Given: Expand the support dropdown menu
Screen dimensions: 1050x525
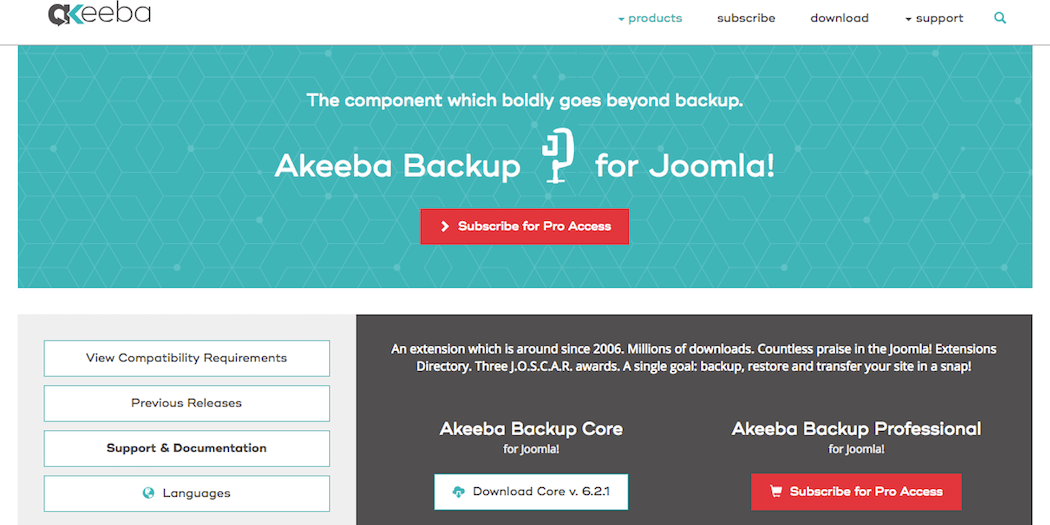Looking at the screenshot, I should pyautogui.click(x=934, y=18).
